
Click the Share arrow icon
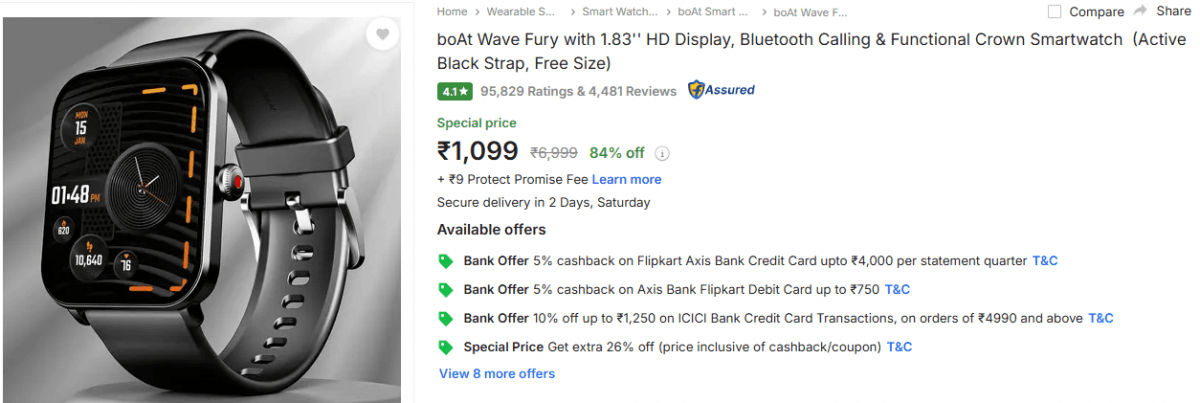[1139, 11]
